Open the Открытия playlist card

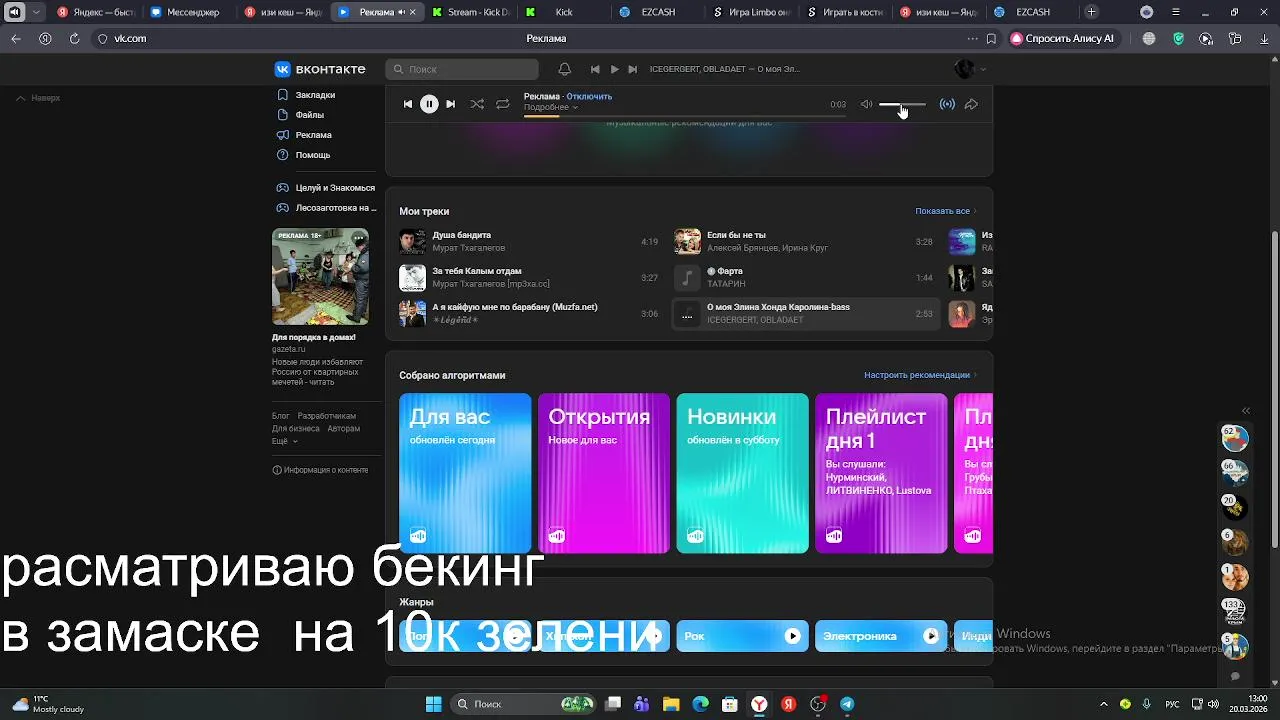[x=604, y=473]
